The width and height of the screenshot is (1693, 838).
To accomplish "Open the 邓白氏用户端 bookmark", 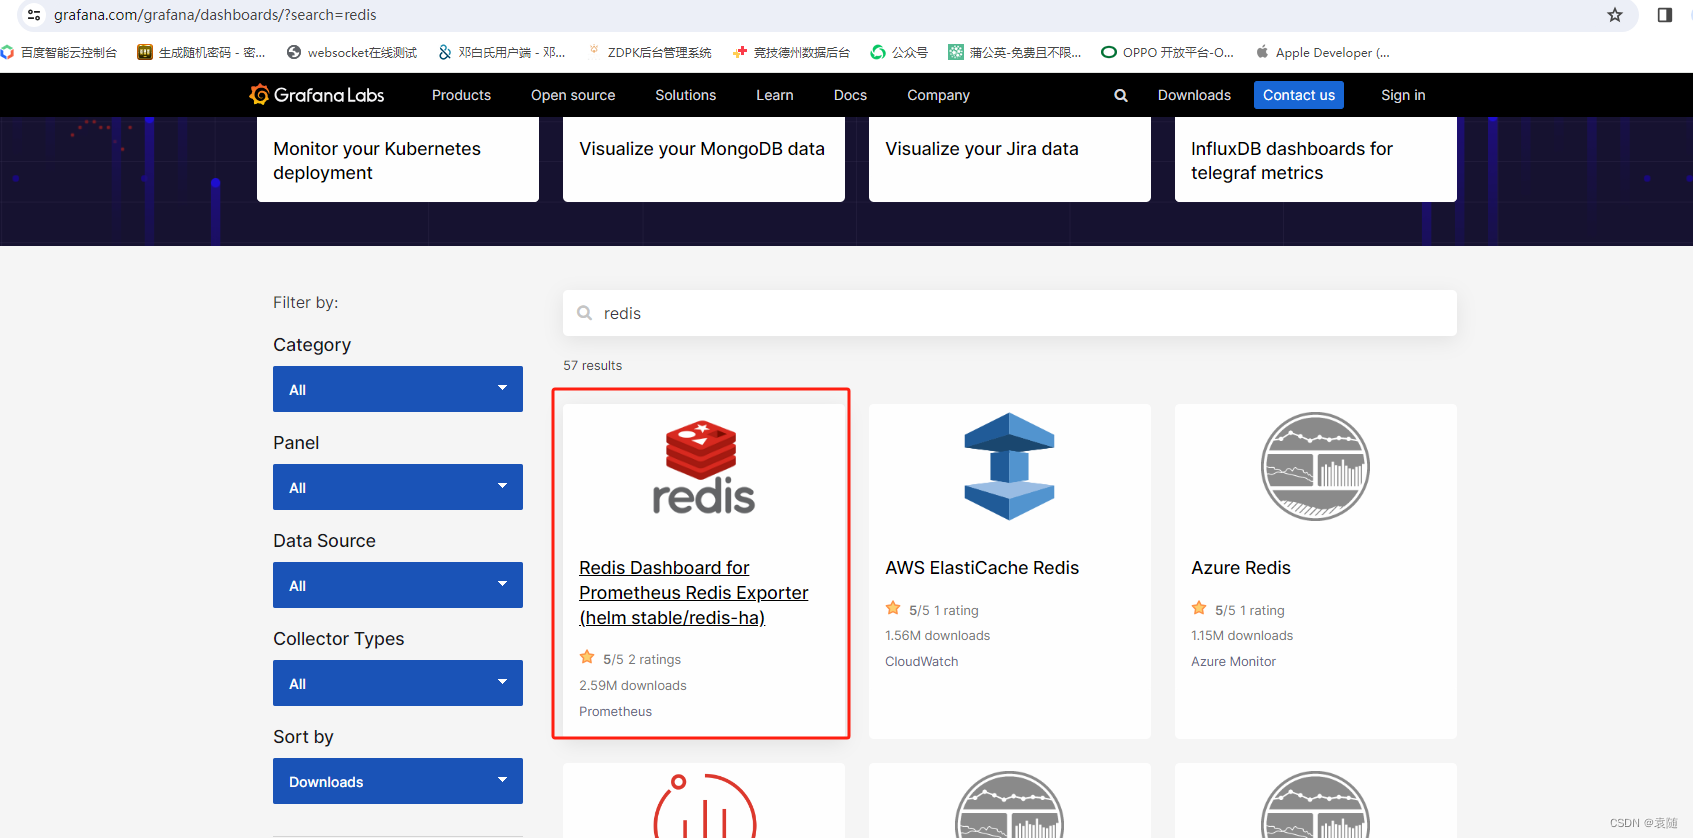I will 502,52.
